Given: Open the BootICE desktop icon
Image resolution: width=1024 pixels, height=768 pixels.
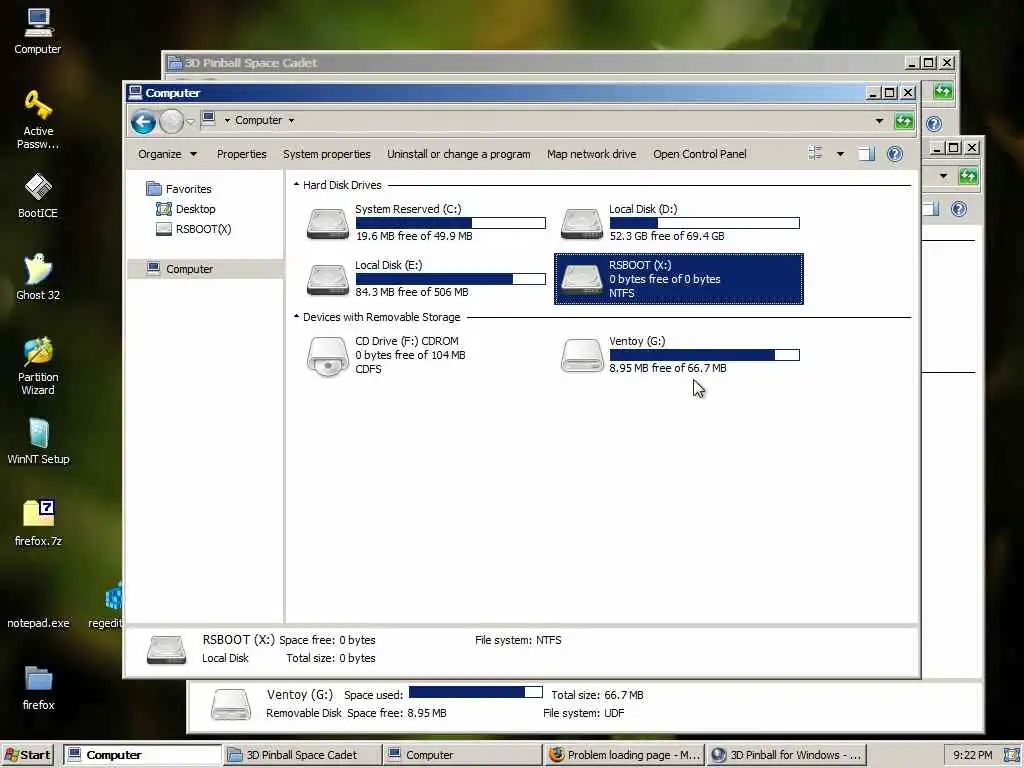Looking at the screenshot, I should (38, 195).
